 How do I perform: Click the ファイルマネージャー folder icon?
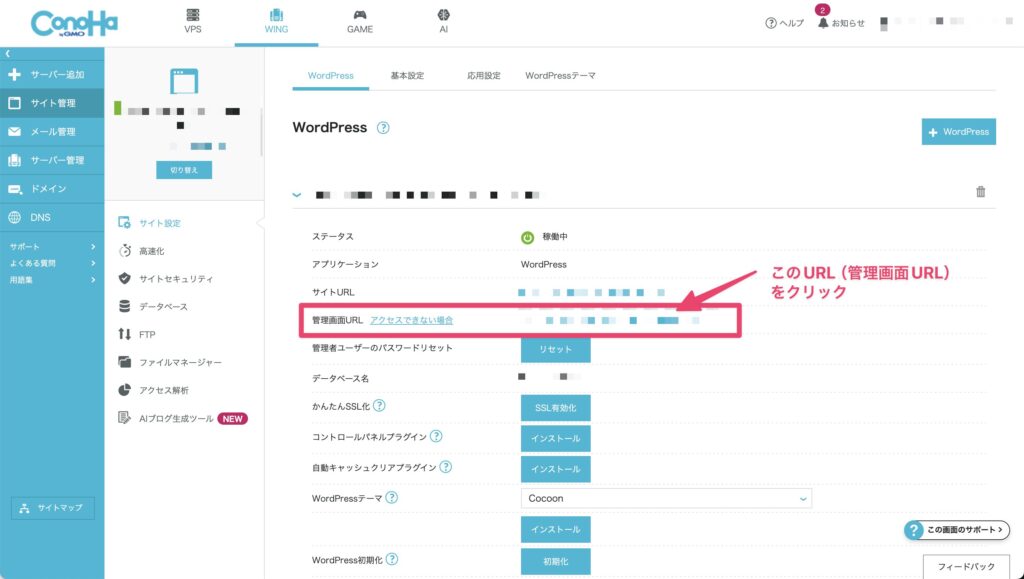point(124,362)
